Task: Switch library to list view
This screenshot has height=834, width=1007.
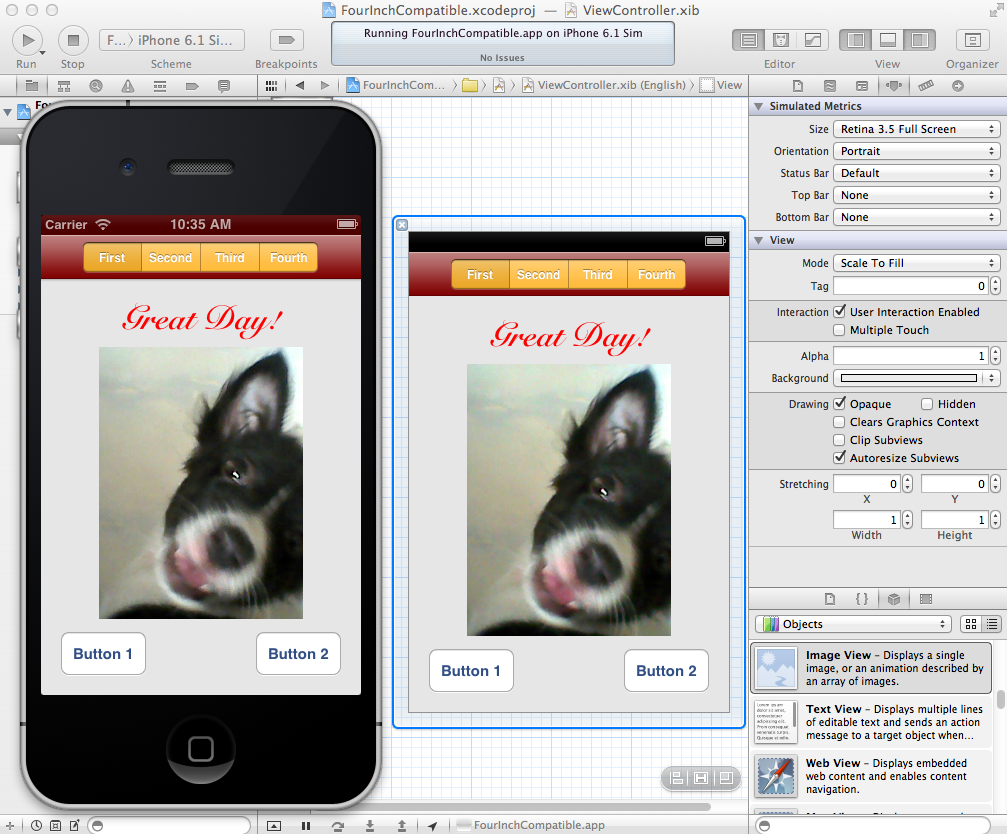Action: click(x=992, y=623)
